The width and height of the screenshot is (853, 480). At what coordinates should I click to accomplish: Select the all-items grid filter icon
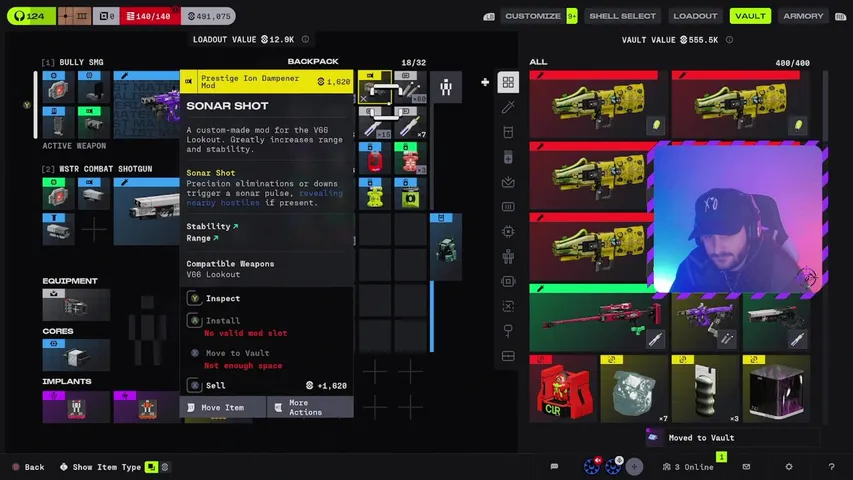(508, 82)
